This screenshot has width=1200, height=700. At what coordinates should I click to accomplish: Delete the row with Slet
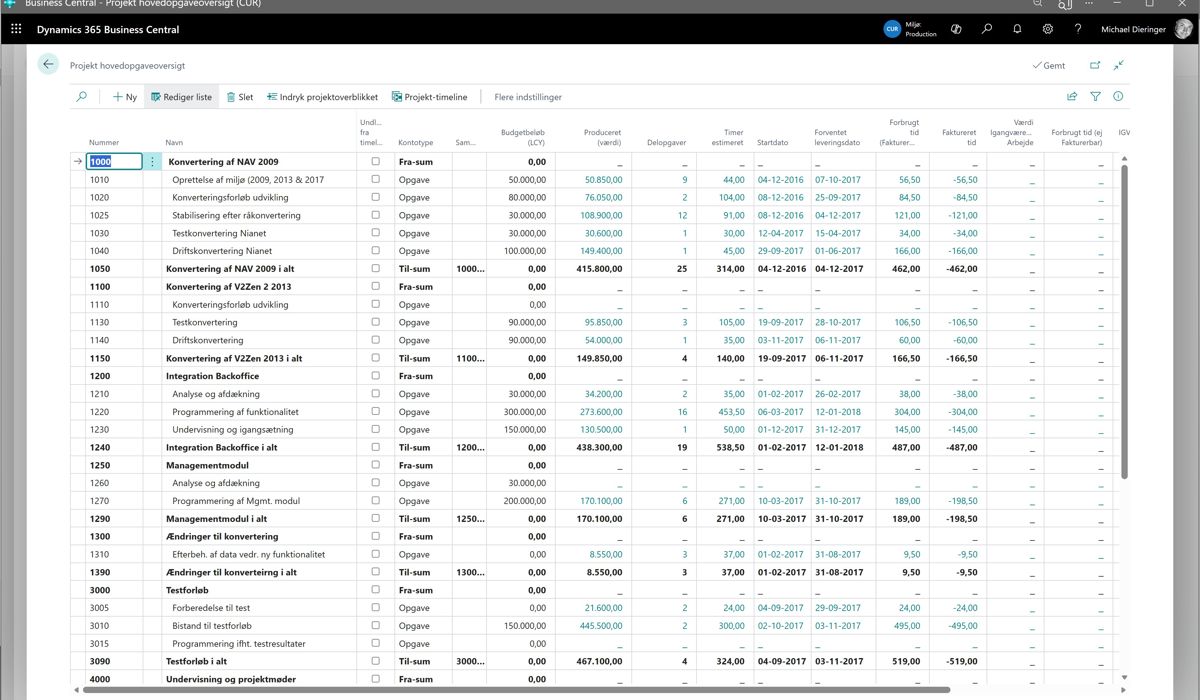[240, 97]
